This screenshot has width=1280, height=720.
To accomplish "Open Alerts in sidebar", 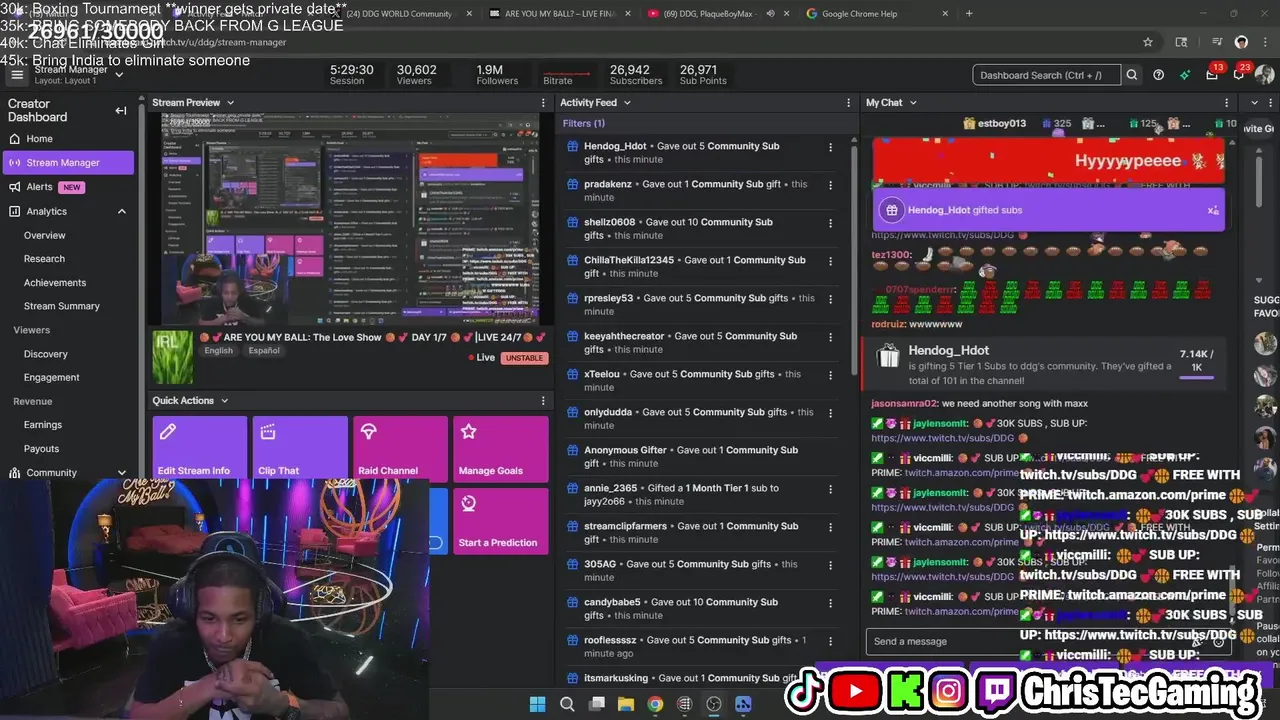I will click(x=40, y=187).
